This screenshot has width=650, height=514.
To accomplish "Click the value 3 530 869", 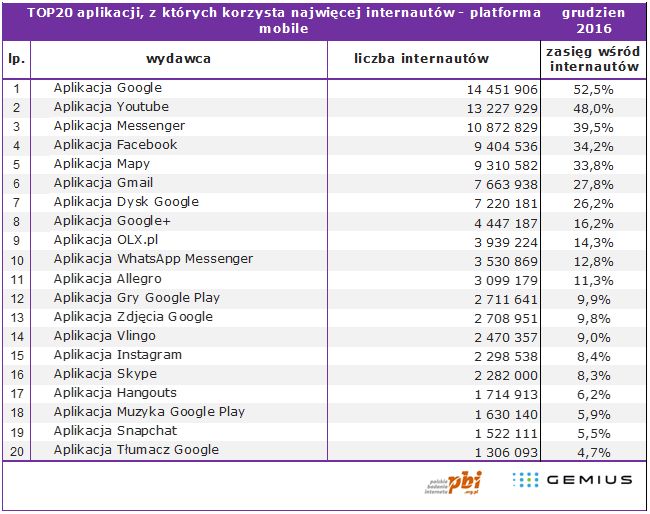I will 506,262.
